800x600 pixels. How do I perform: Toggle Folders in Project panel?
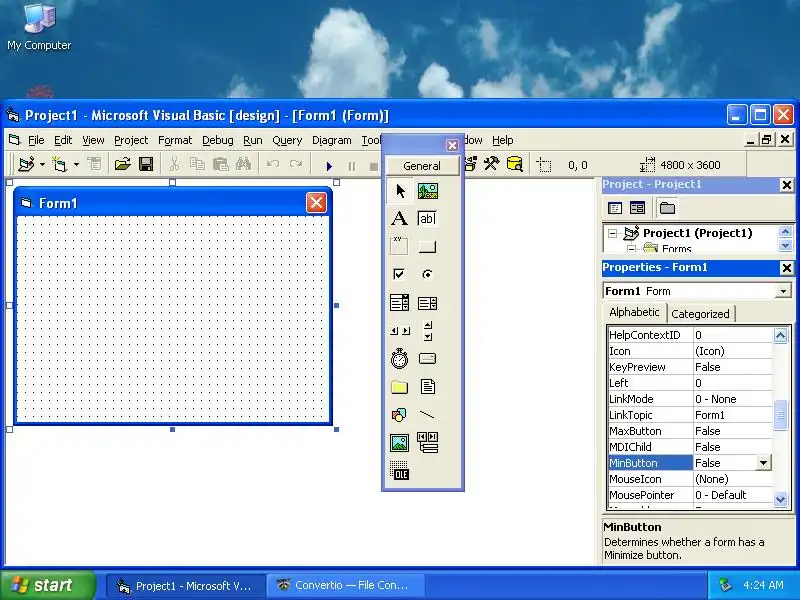click(x=667, y=208)
